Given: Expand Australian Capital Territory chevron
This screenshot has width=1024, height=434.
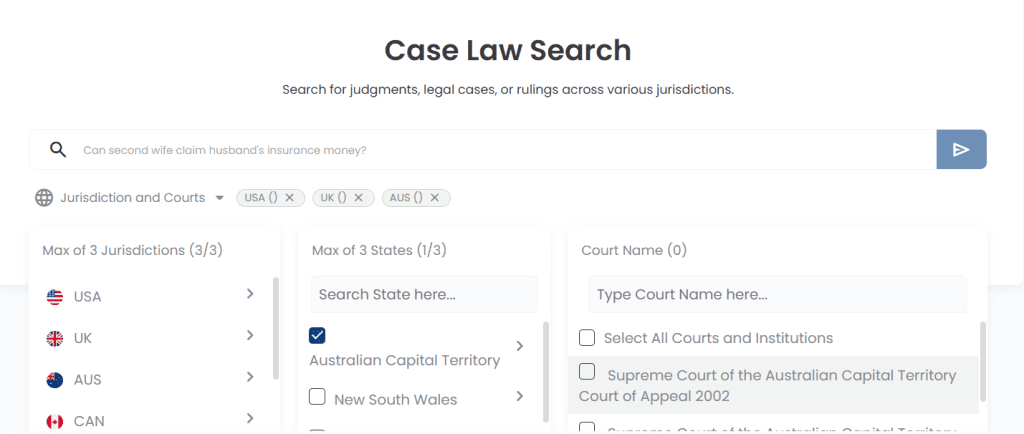Looking at the screenshot, I should [x=520, y=346].
